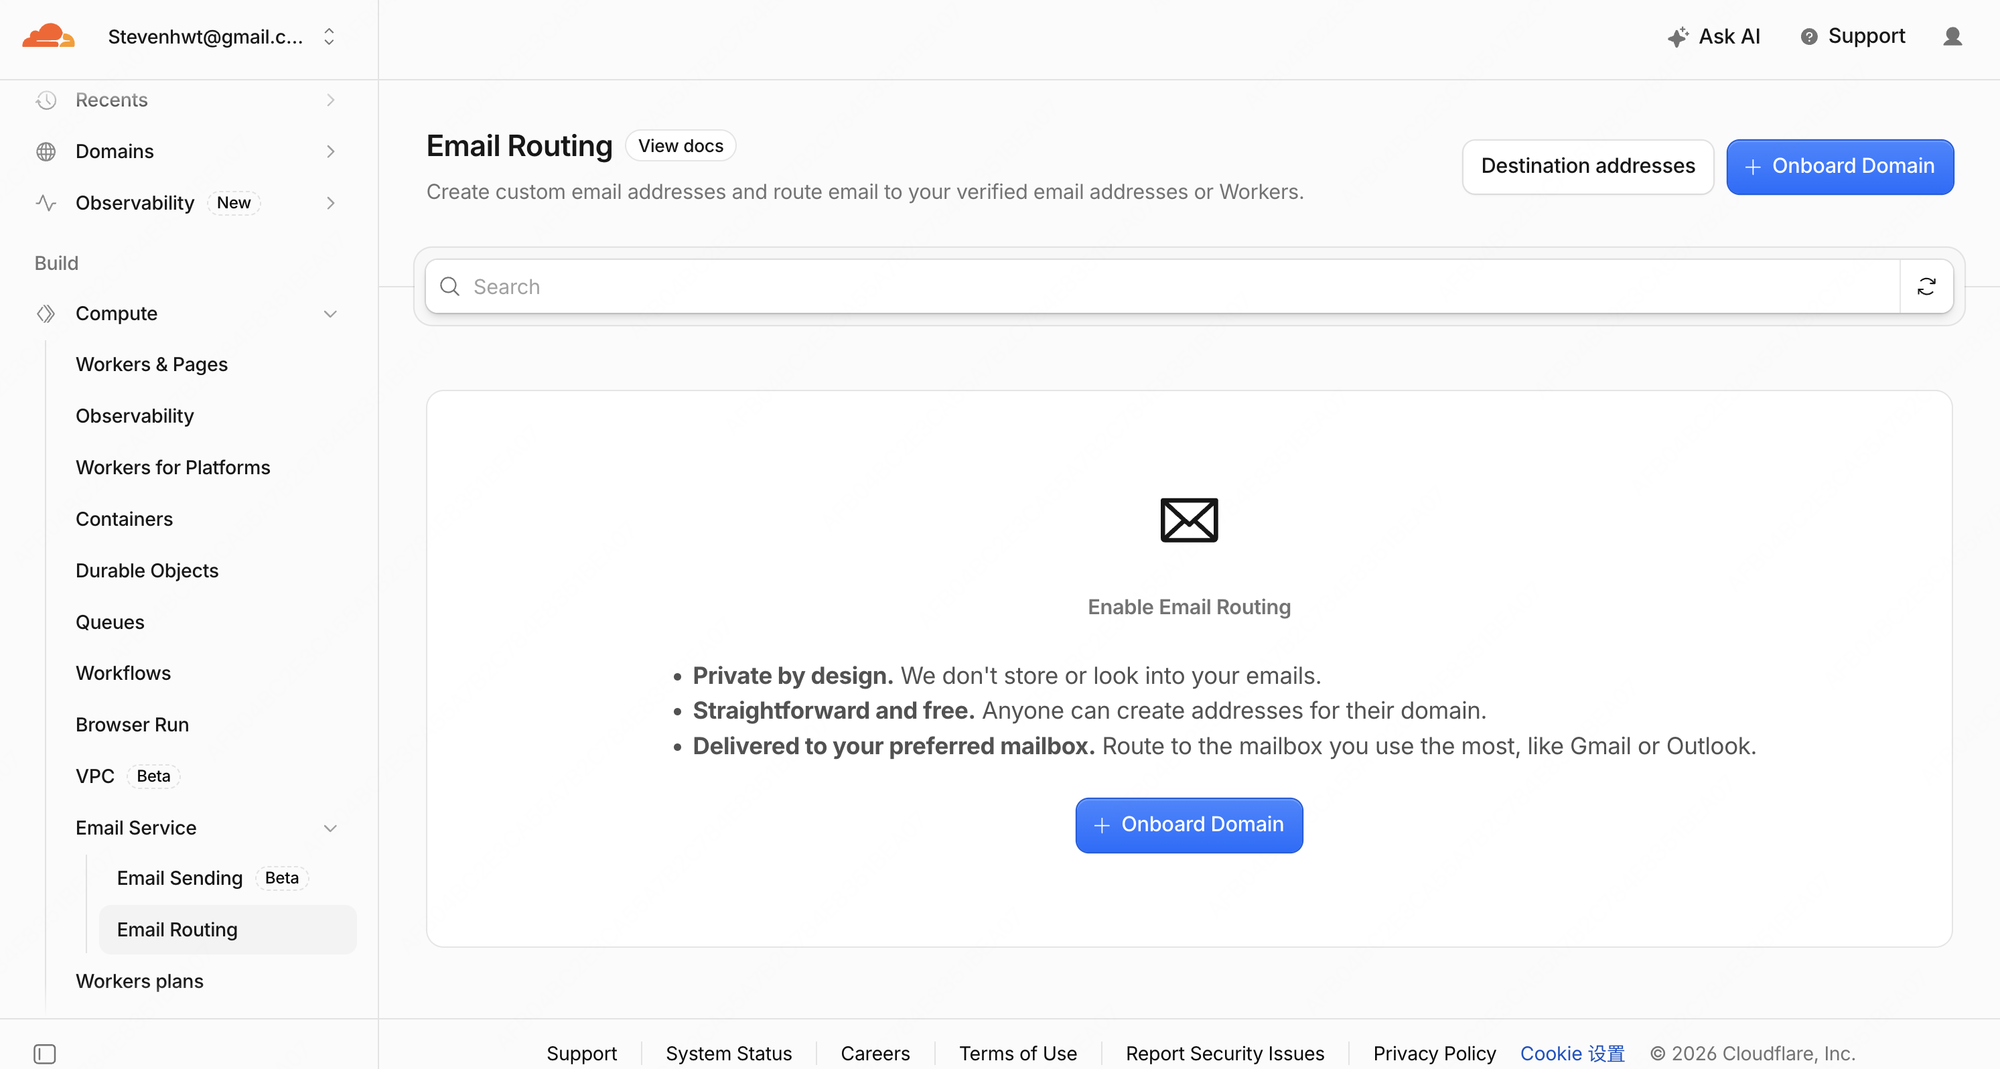
Task: Go to Containers
Action: (x=124, y=519)
